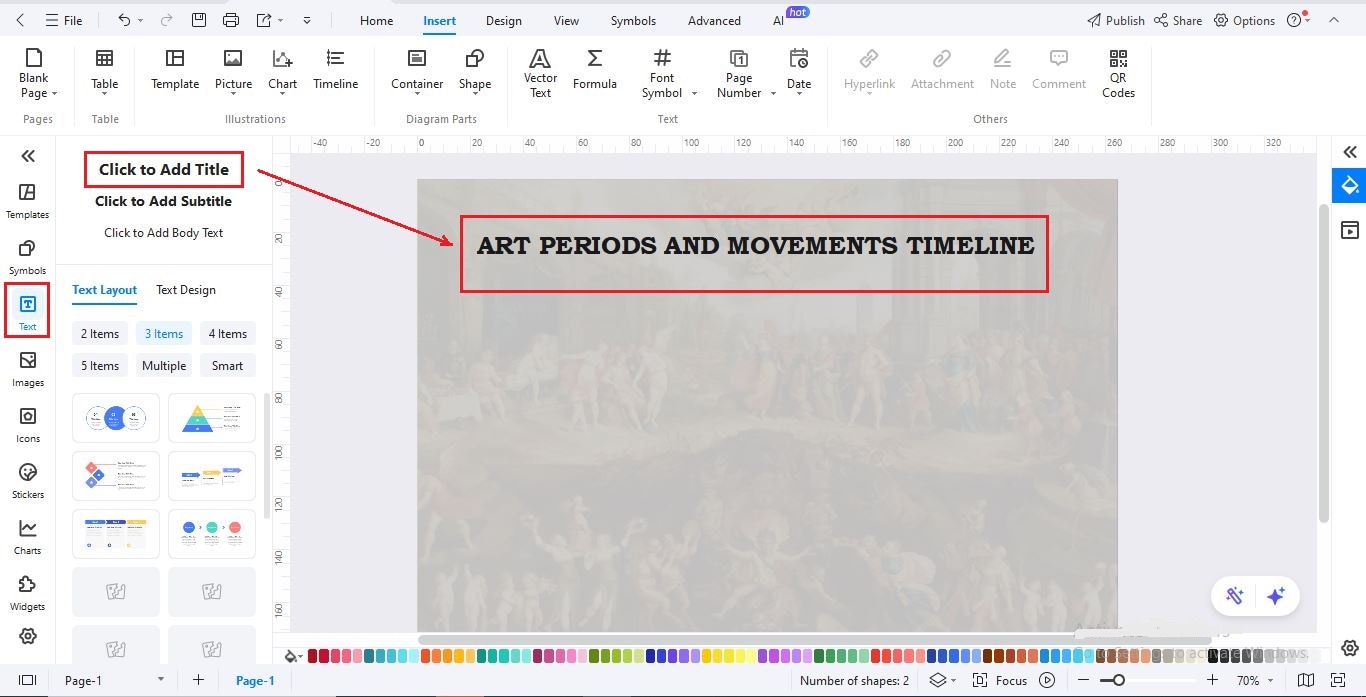Screen dimensions: 1366x697
Task: Filter layouts by 2 Items
Action: coord(100,334)
